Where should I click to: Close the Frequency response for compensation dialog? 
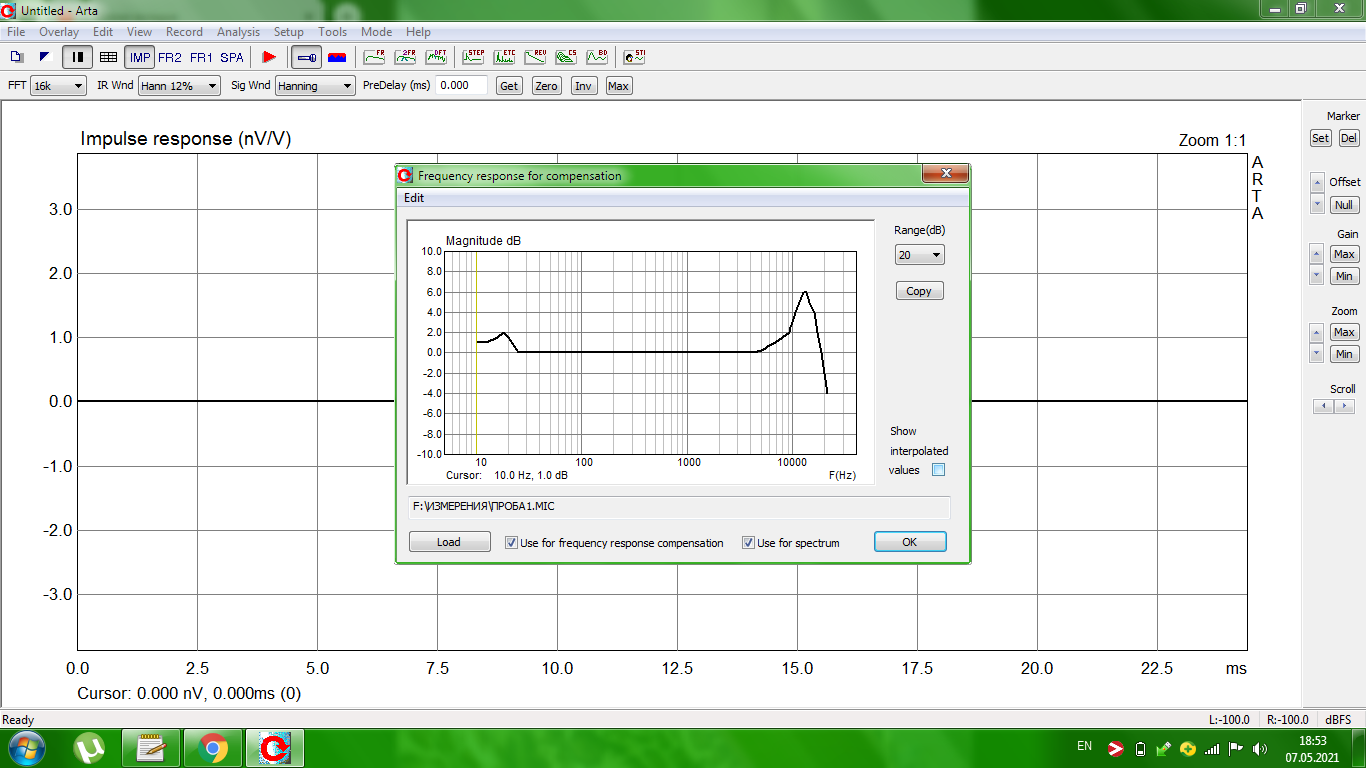click(944, 174)
